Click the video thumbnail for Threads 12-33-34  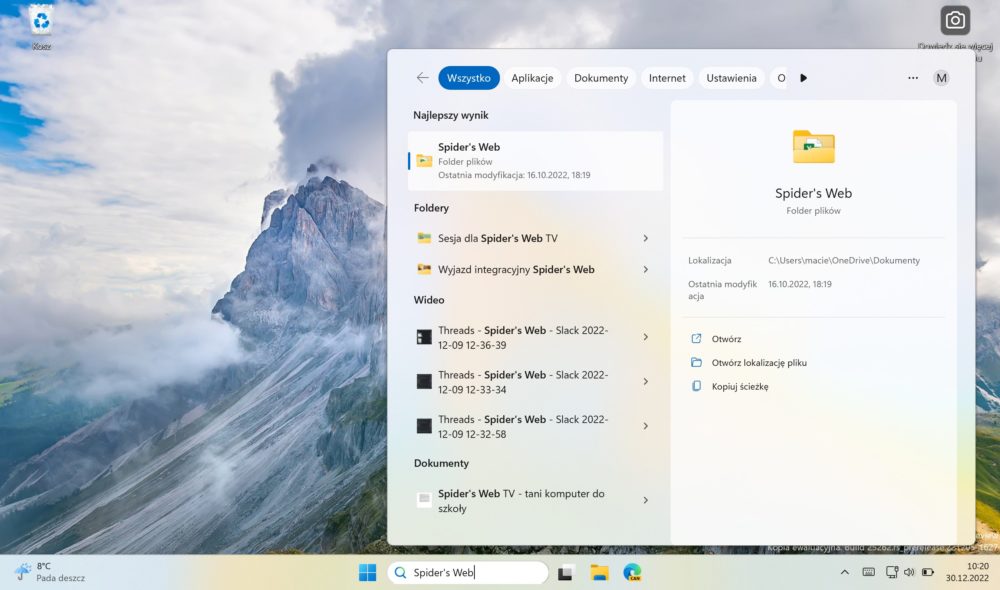point(424,381)
